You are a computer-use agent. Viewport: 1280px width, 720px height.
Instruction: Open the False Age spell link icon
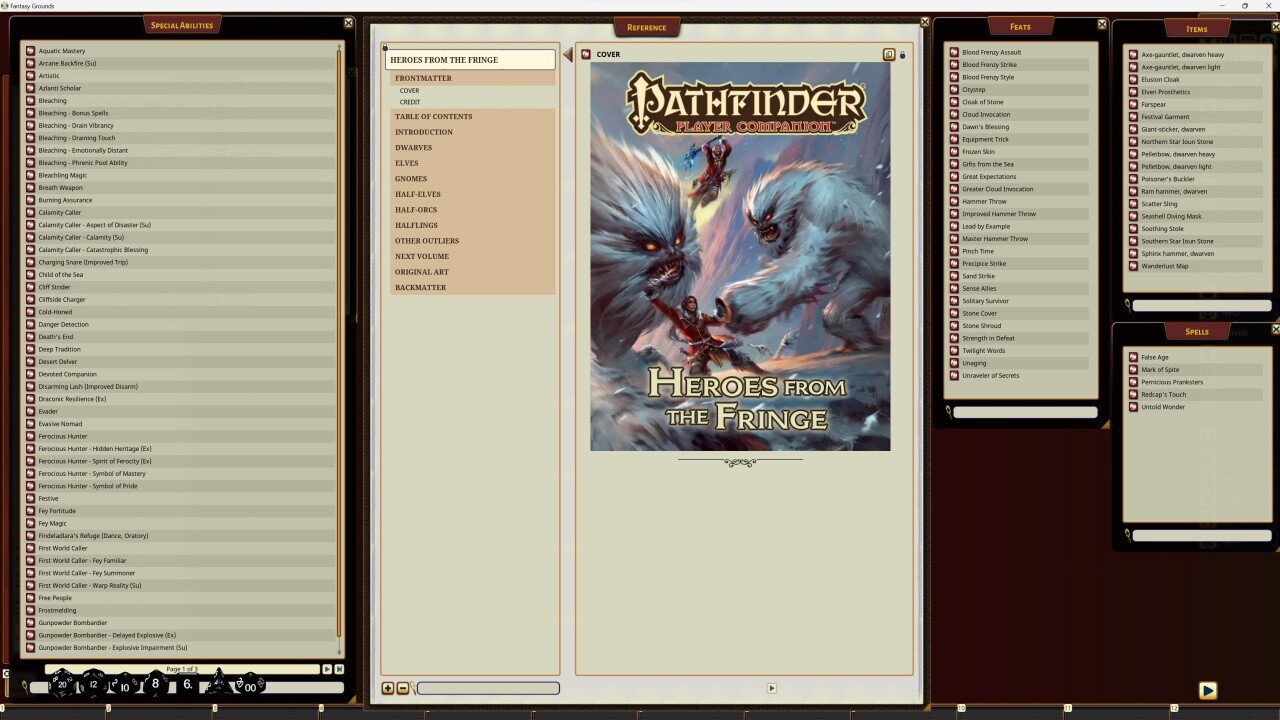coord(1133,357)
